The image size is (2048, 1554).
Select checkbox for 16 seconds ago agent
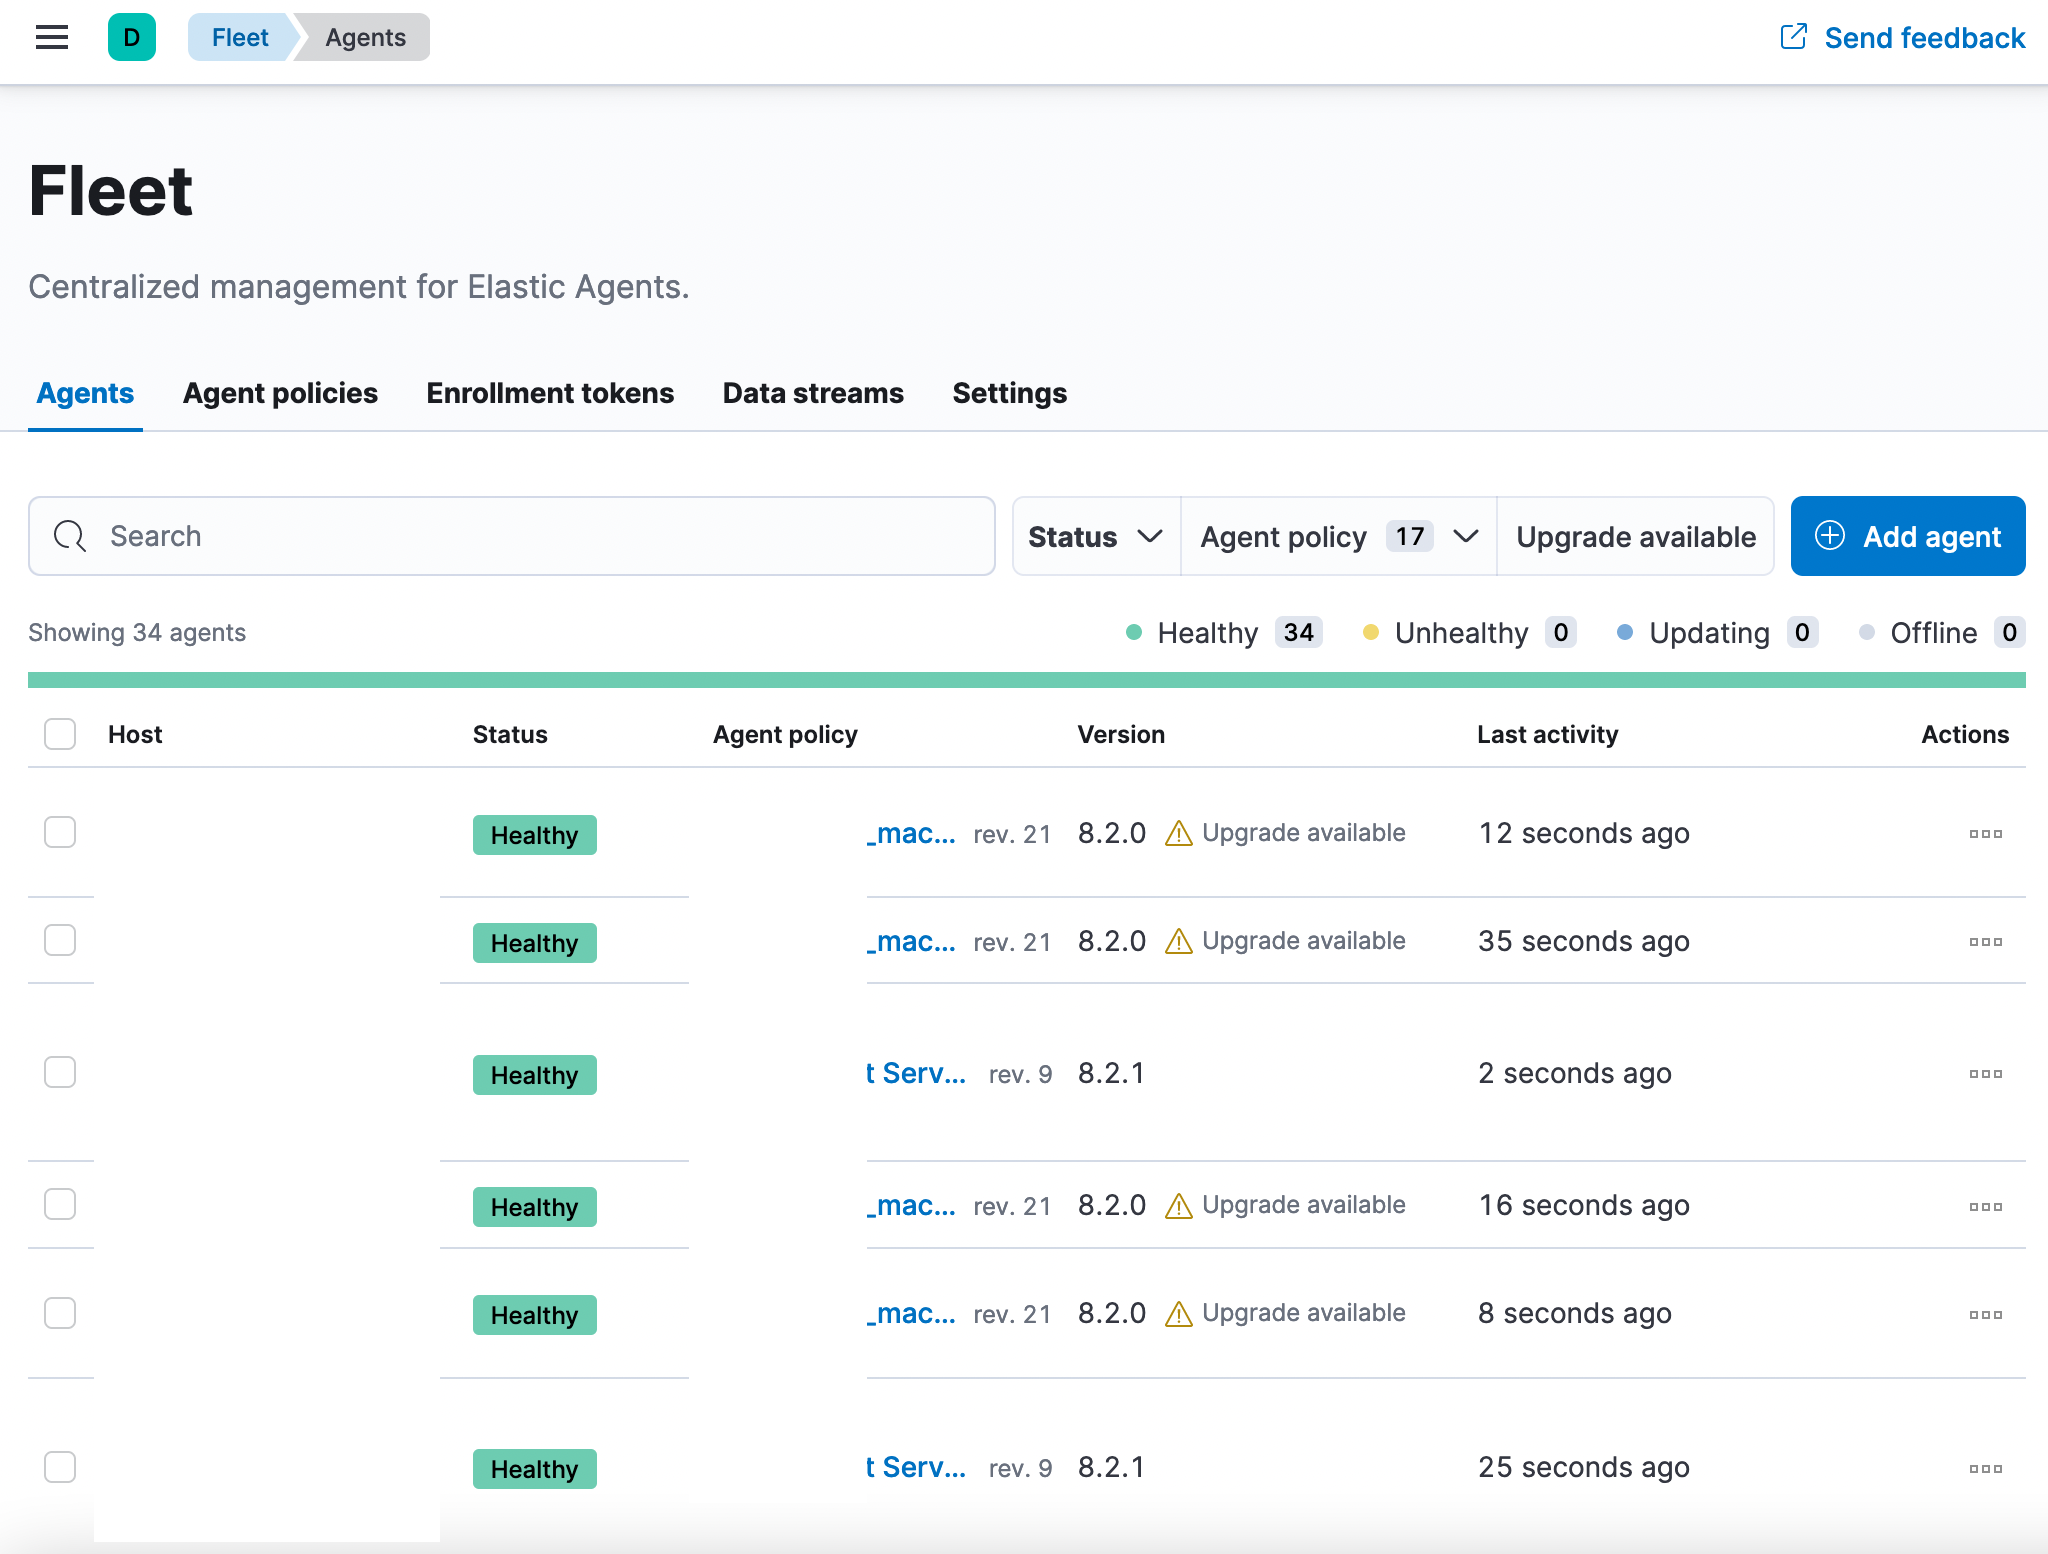coord(60,1204)
